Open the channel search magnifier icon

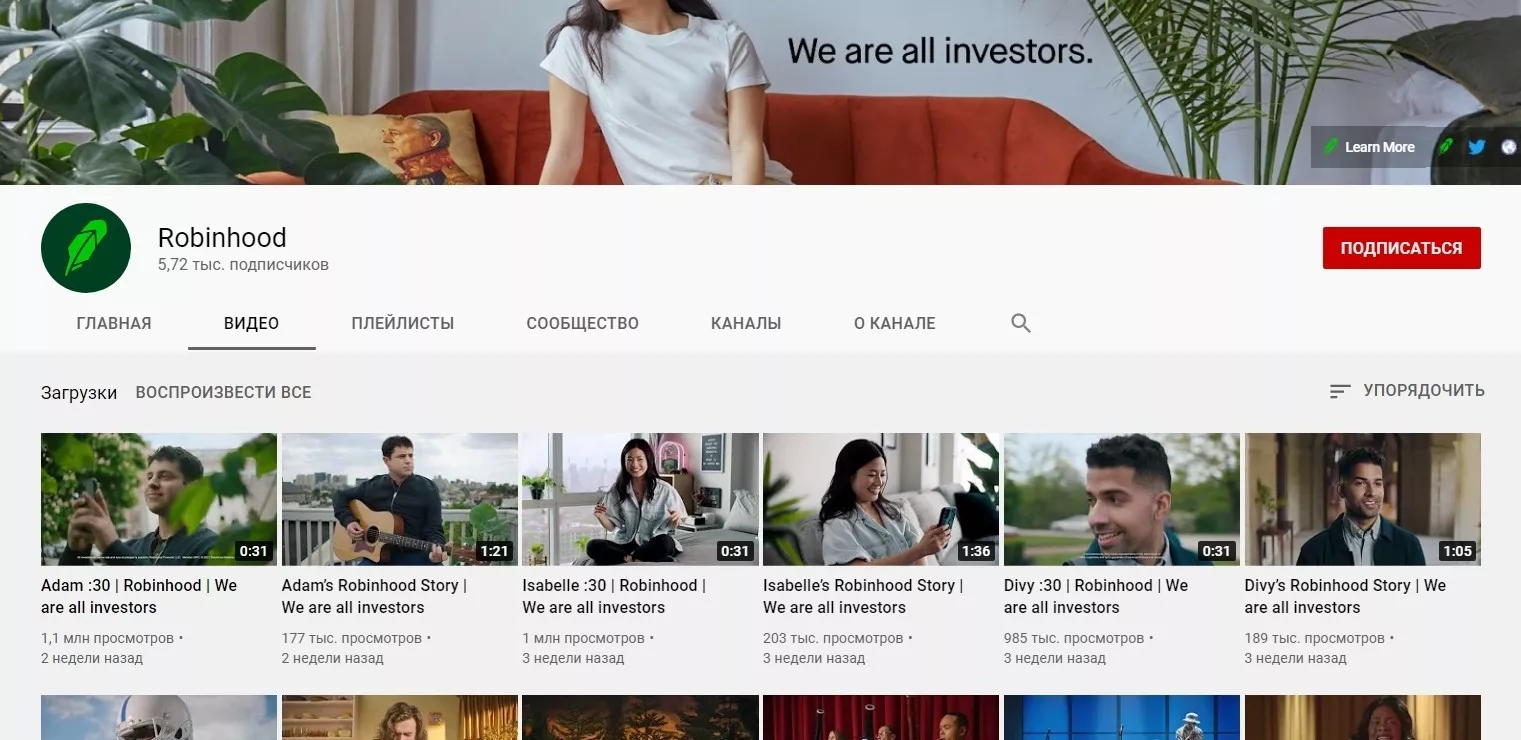[x=1020, y=323]
